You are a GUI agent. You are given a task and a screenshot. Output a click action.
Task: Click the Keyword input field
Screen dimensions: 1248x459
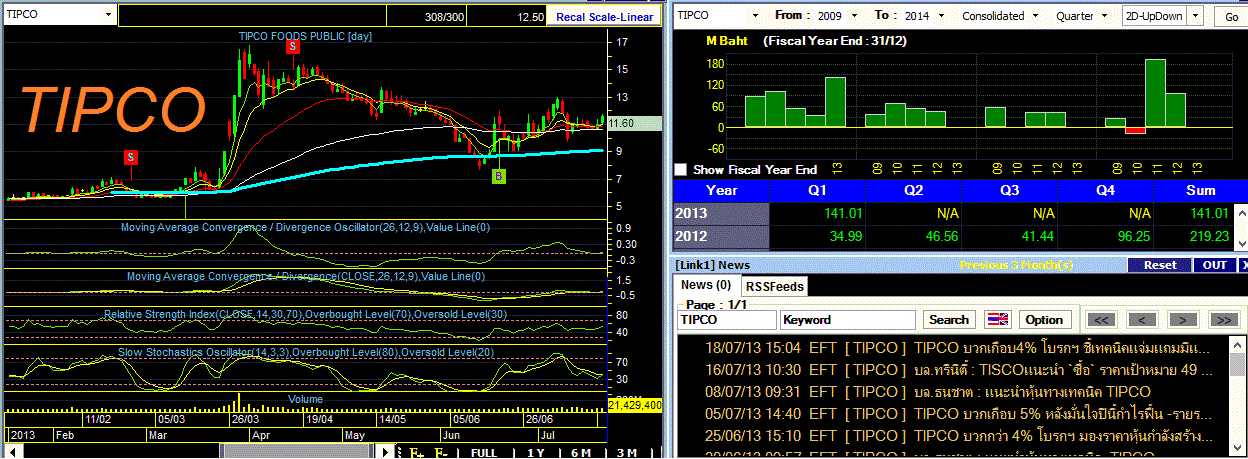click(x=848, y=320)
